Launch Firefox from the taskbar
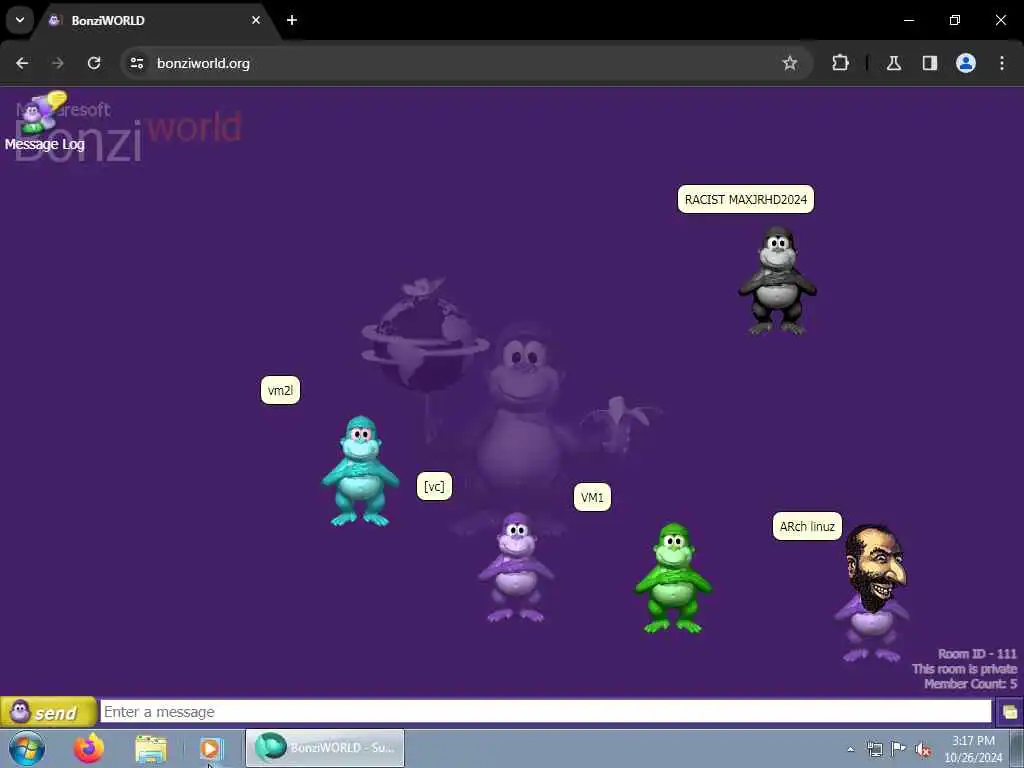The width and height of the screenshot is (1024, 768). point(89,748)
